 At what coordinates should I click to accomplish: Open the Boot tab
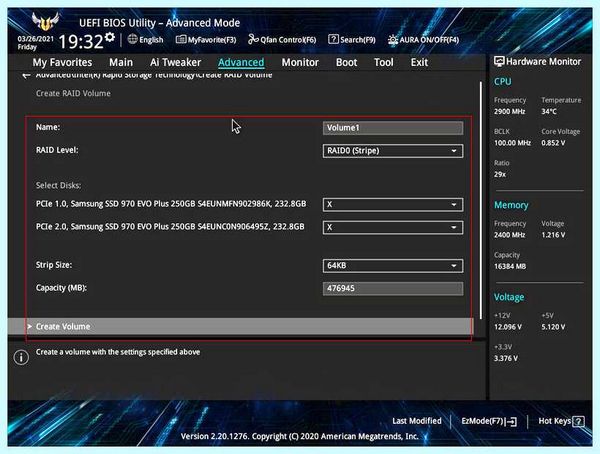click(x=346, y=62)
